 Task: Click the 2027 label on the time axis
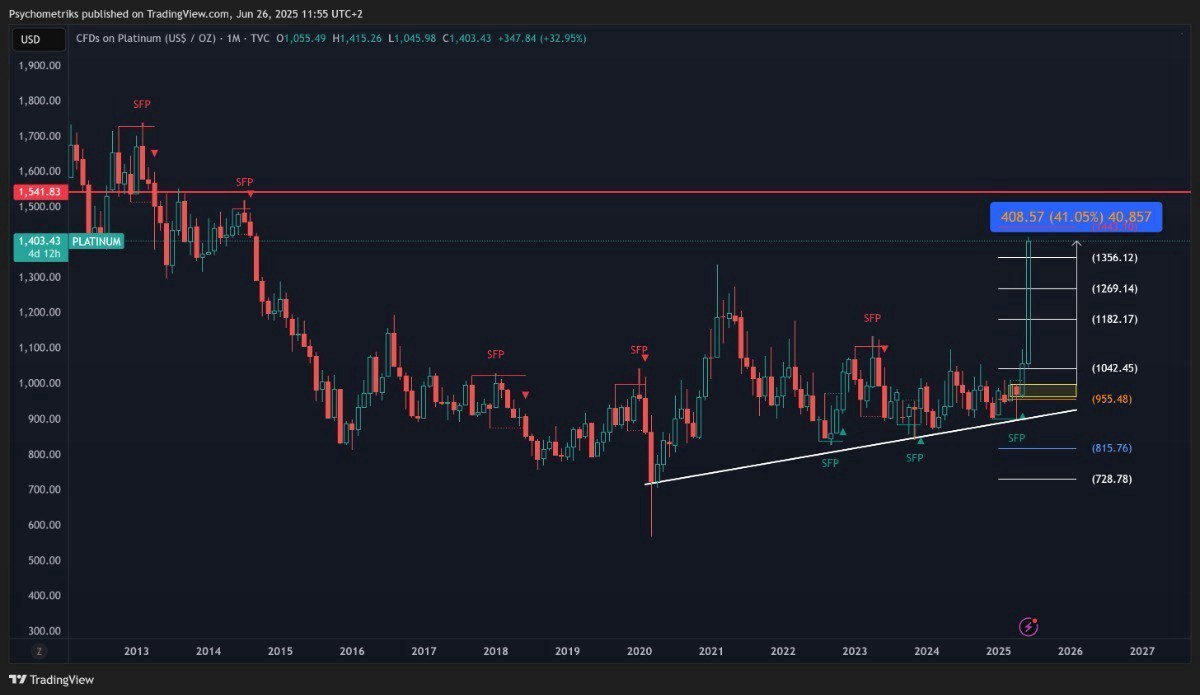click(1142, 651)
